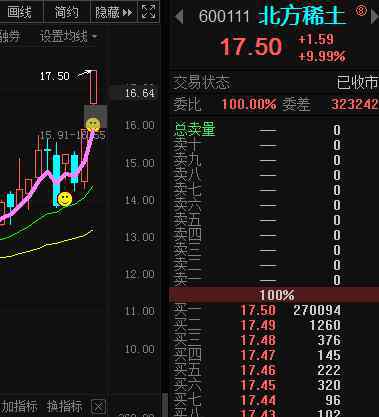
Task: Click the 总卖量 label
Action: tap(195, 129)
